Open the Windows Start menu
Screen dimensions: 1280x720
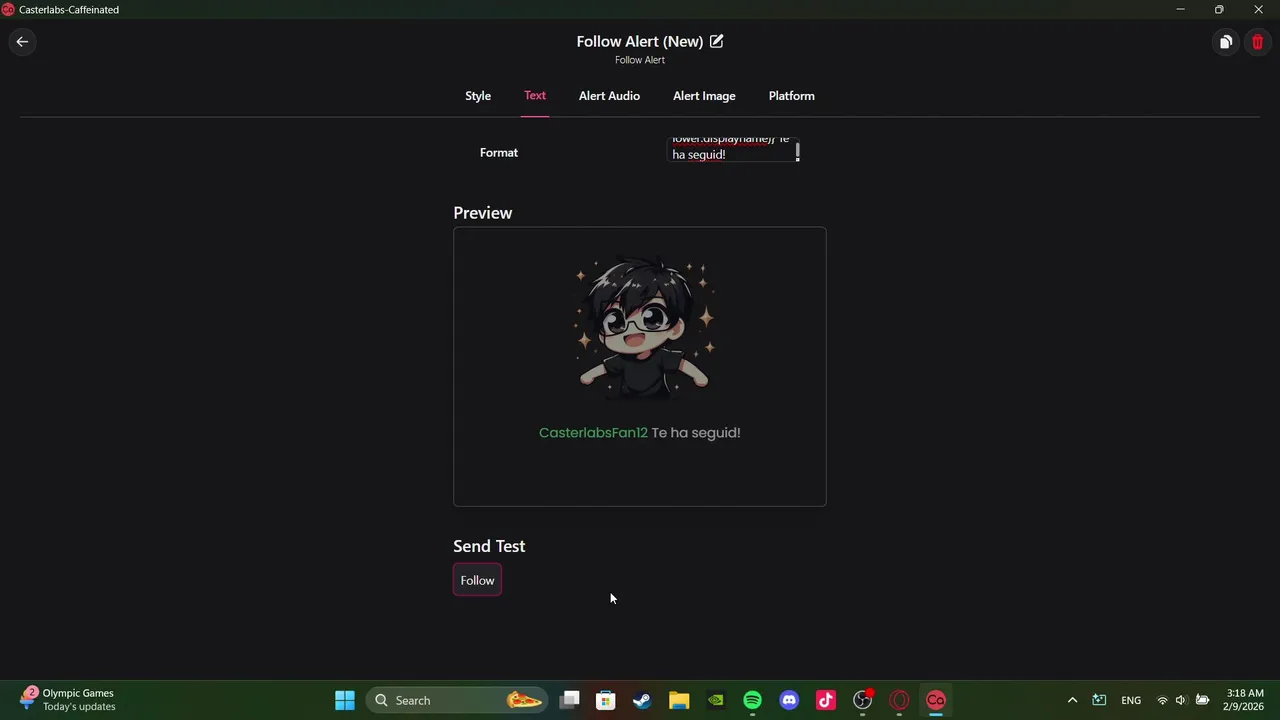[345, 700]
